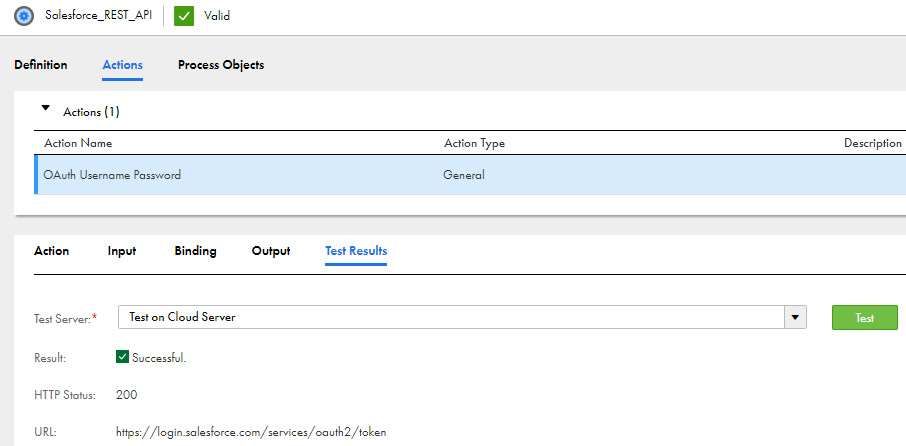The image size is (906, 446).
Task: Switch to the Actions tab
Action: [122, 65]
